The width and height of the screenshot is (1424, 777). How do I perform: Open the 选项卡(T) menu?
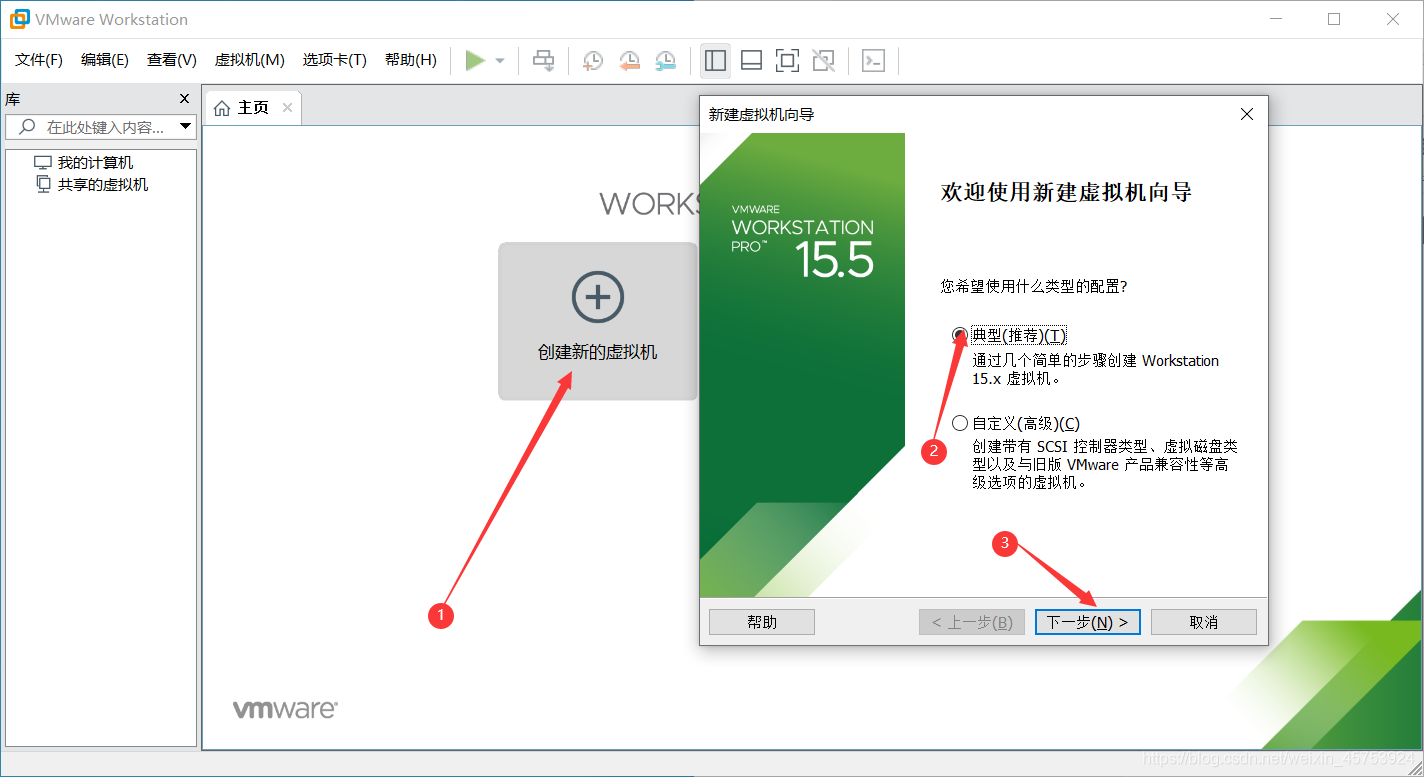tap(335, 60)
